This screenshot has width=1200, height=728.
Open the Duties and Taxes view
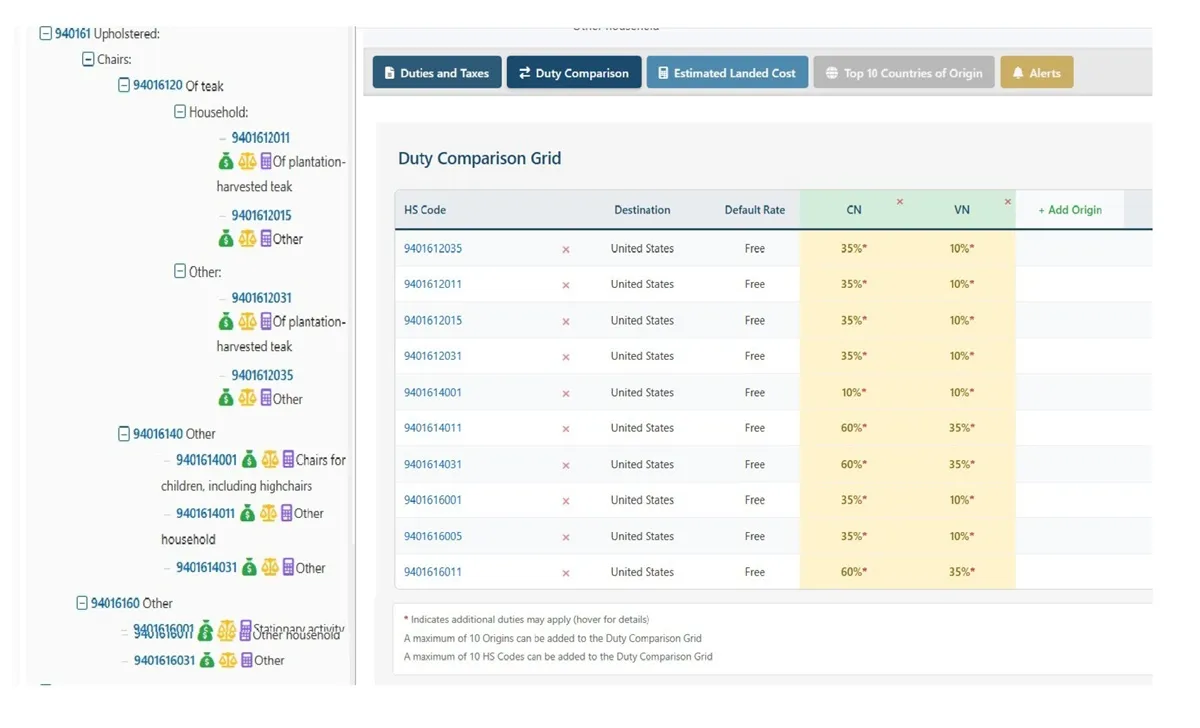[x=436, y=71]
